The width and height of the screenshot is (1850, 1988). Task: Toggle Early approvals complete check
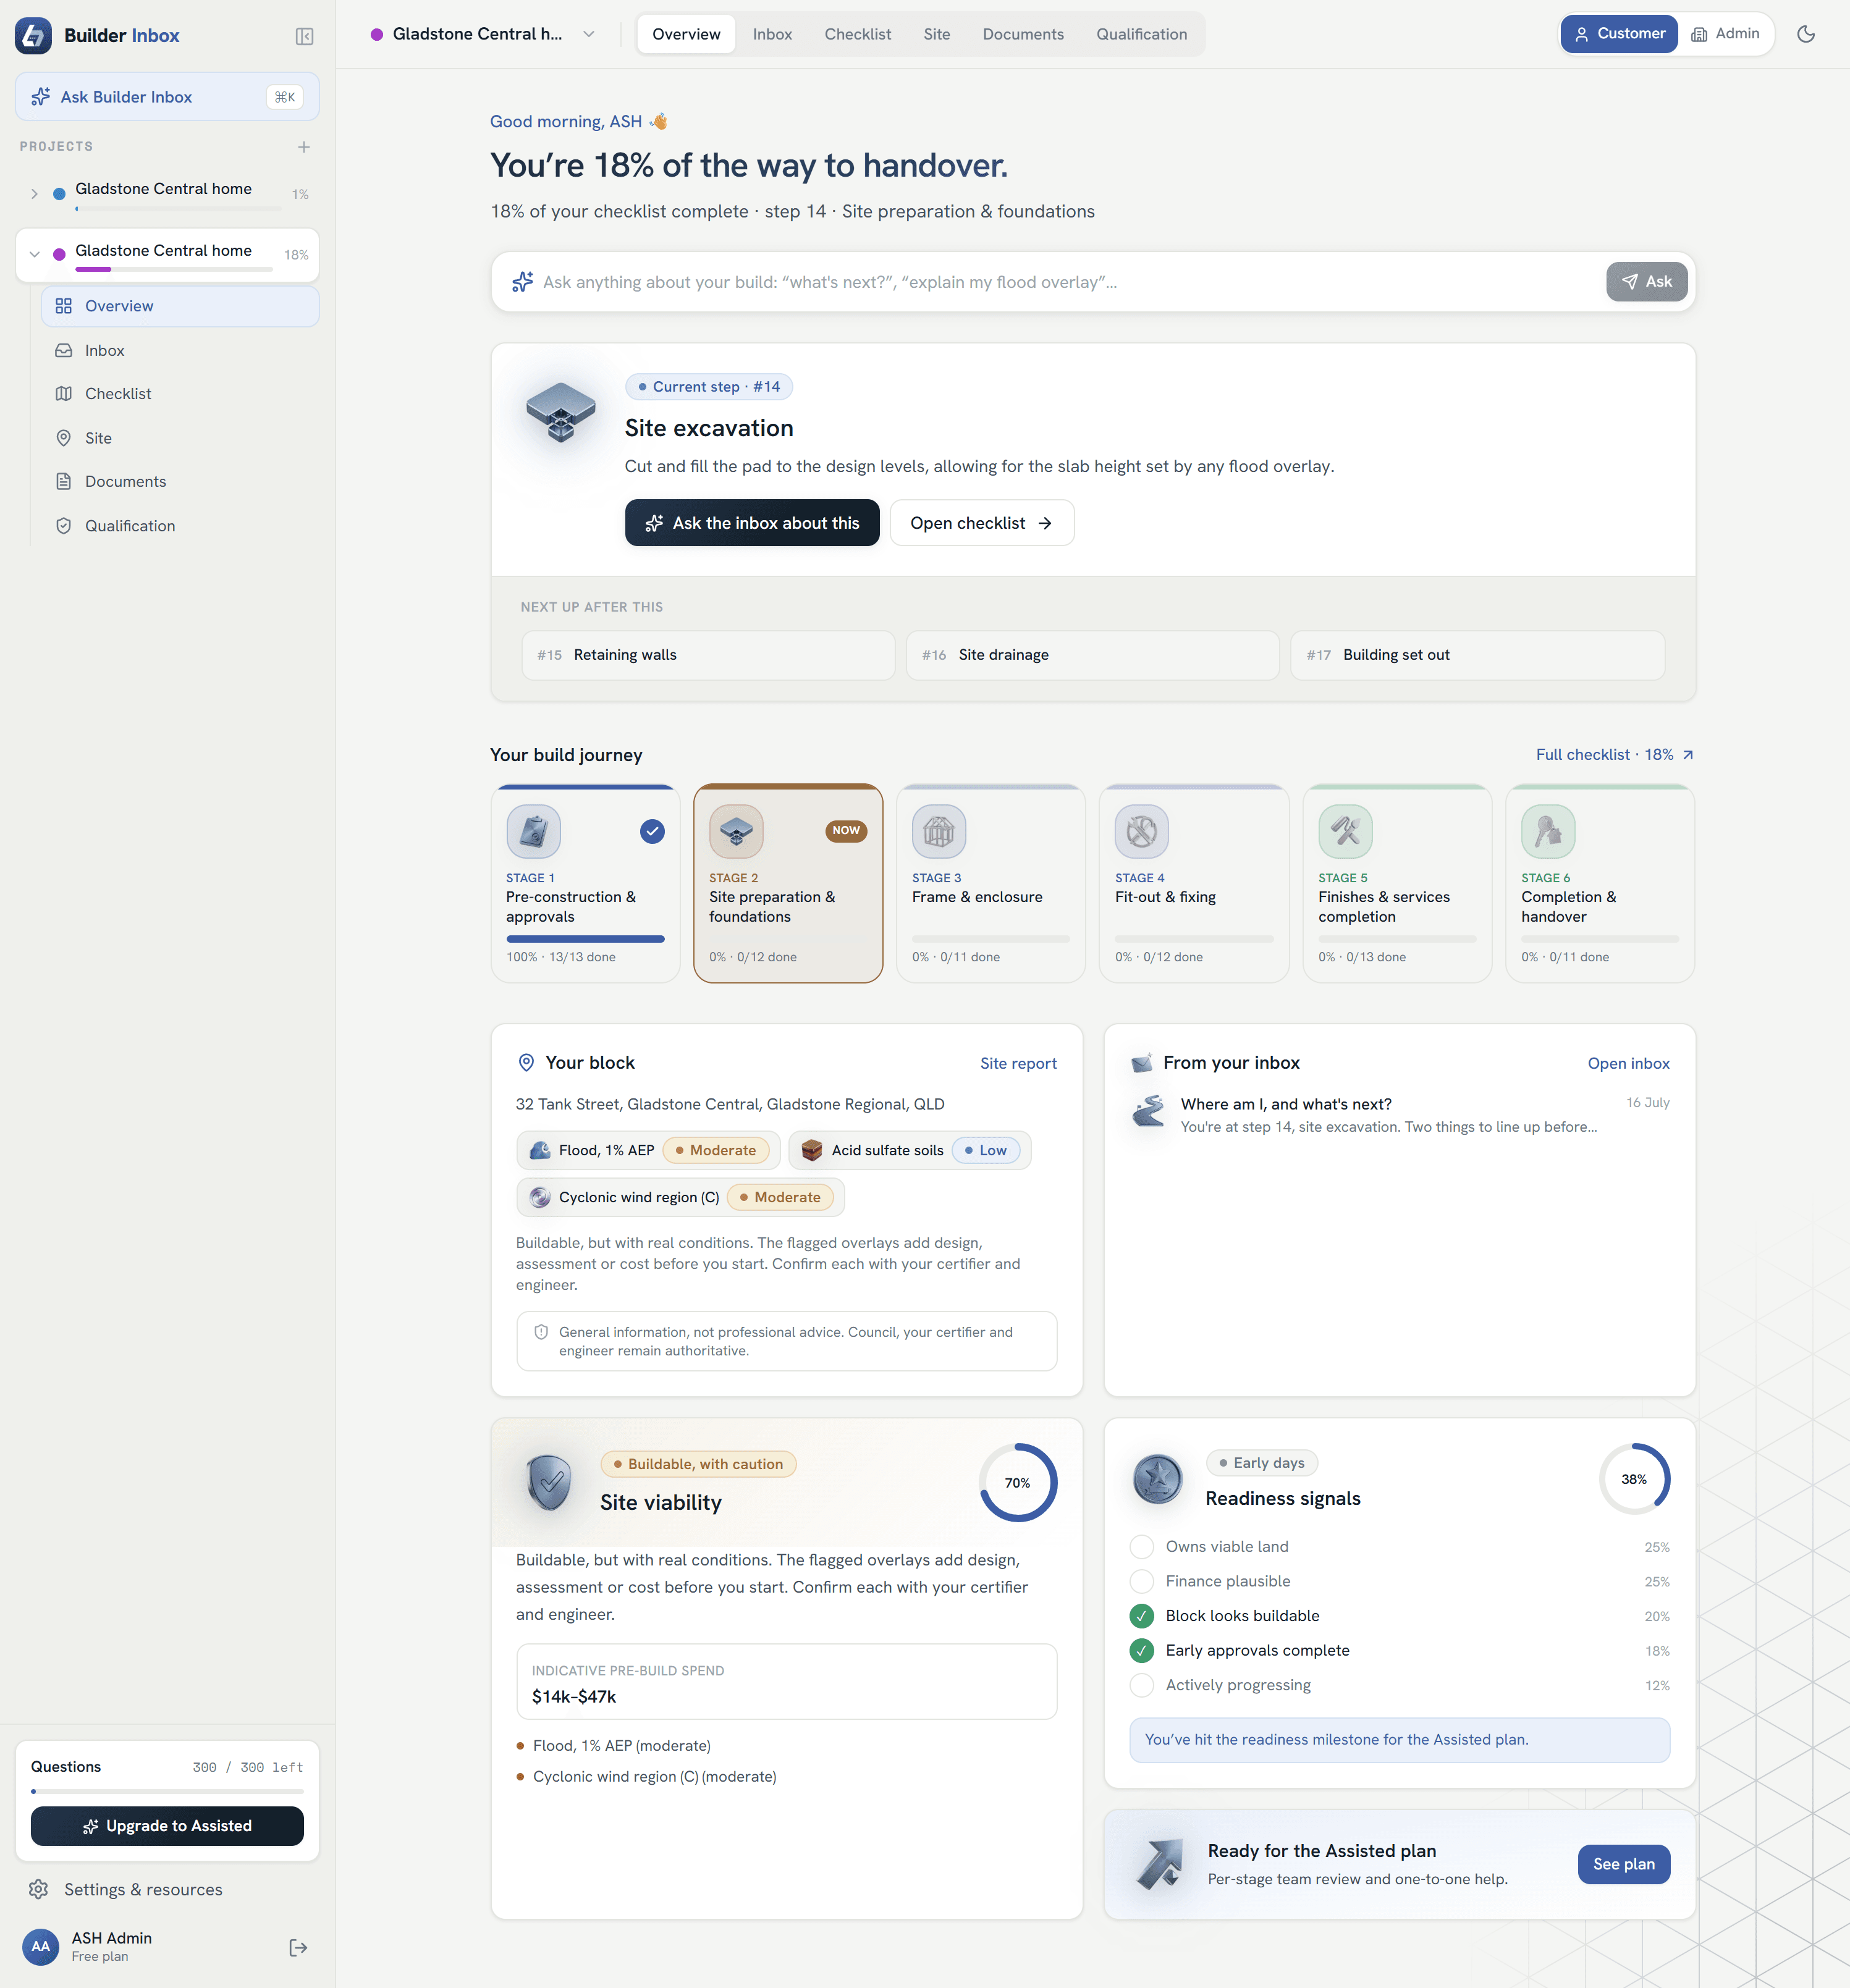(1141, 1650)
